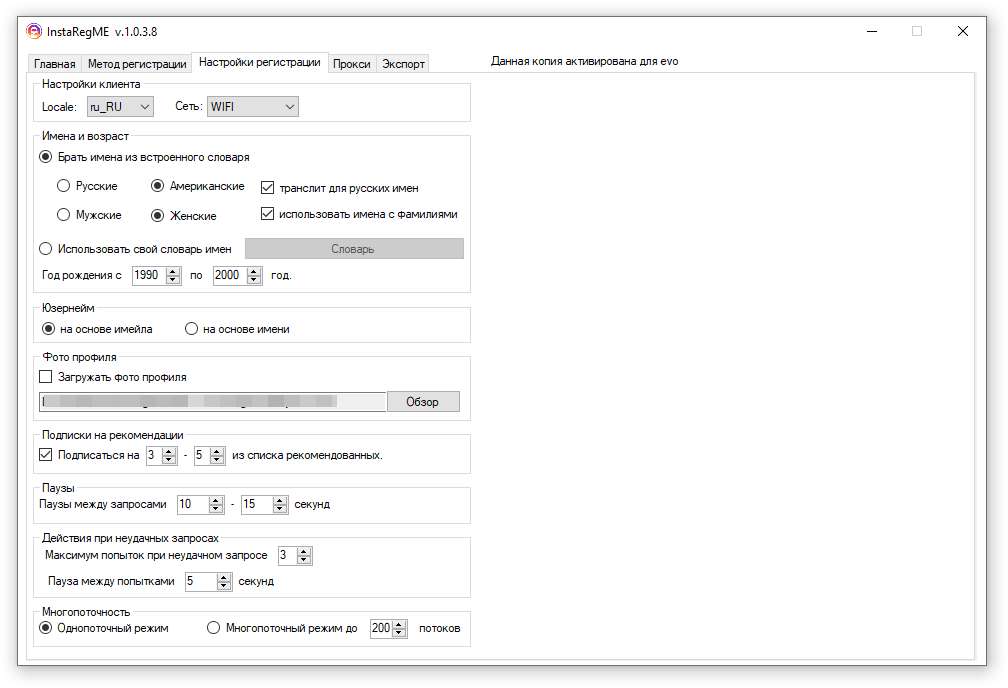This screenshot has height=688, width=1008.
Task: Decrease the 15 seconds pause maximum
Action: 280,509
